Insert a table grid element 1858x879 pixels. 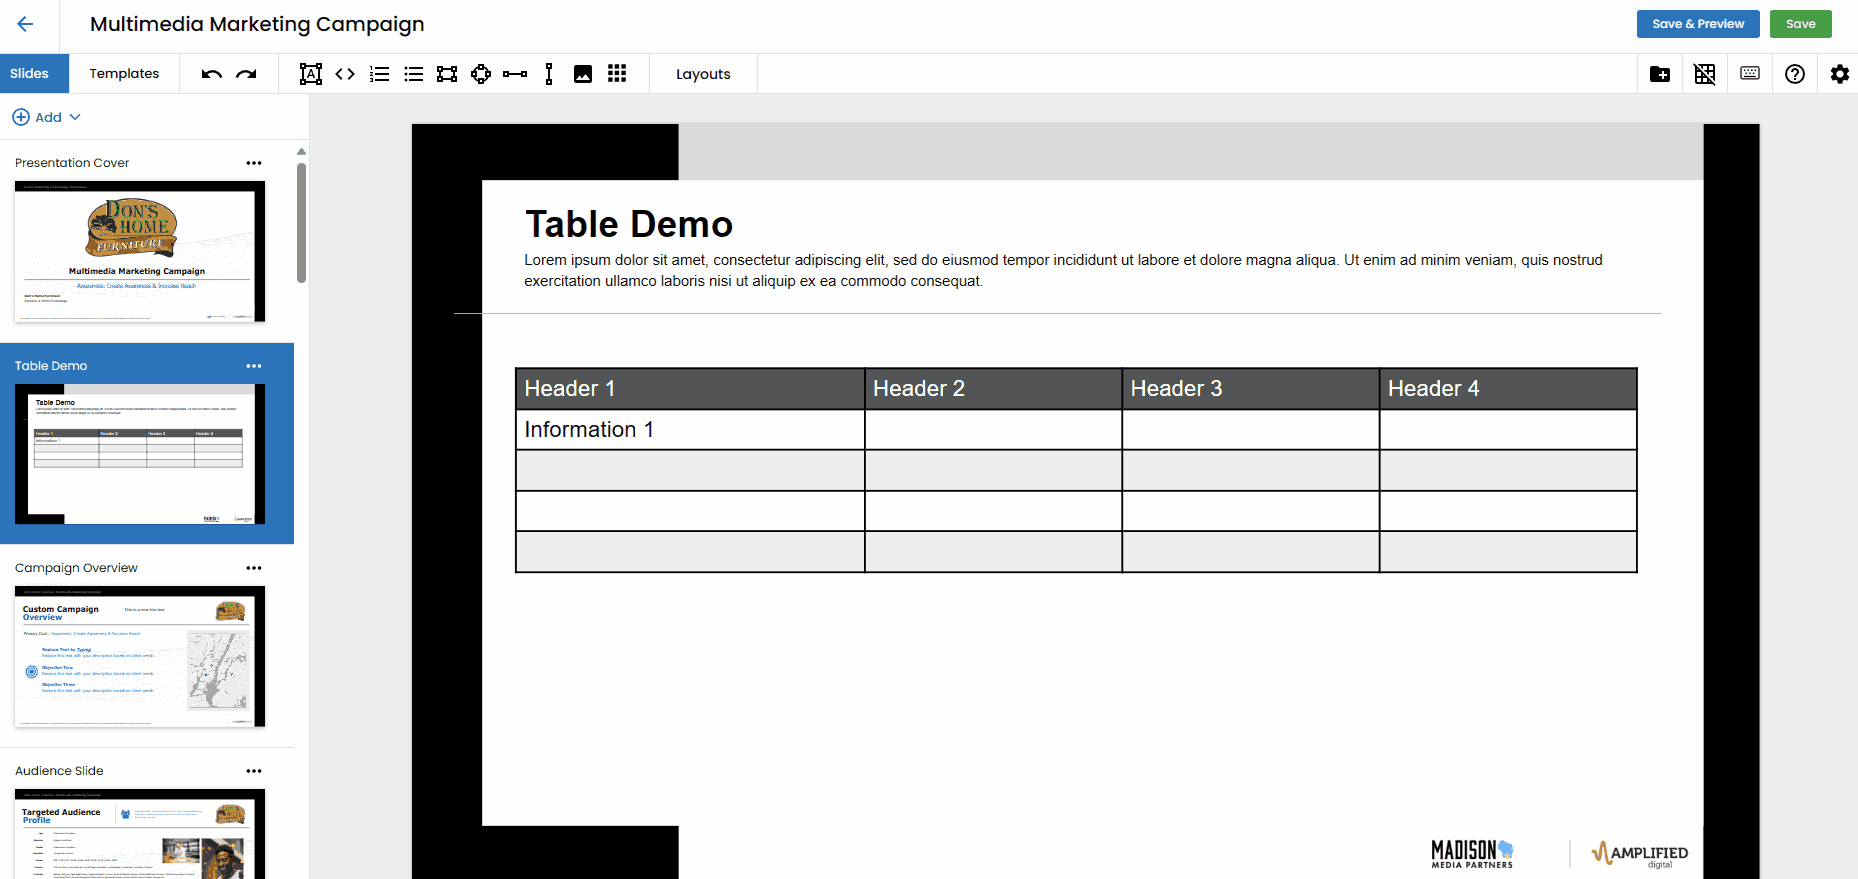617,74
